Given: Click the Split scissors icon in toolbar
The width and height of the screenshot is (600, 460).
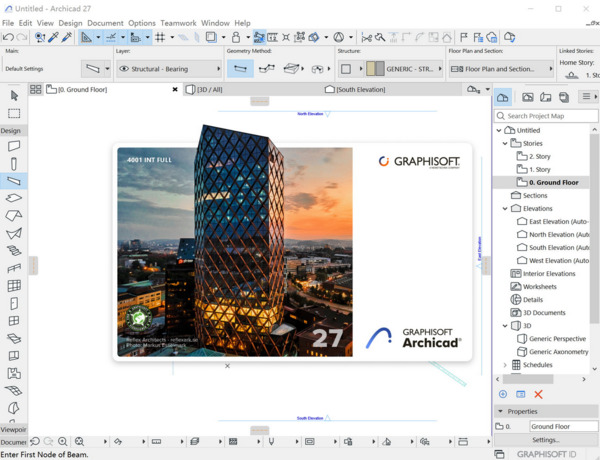Looking at the screenshot, I should (367, 37).
